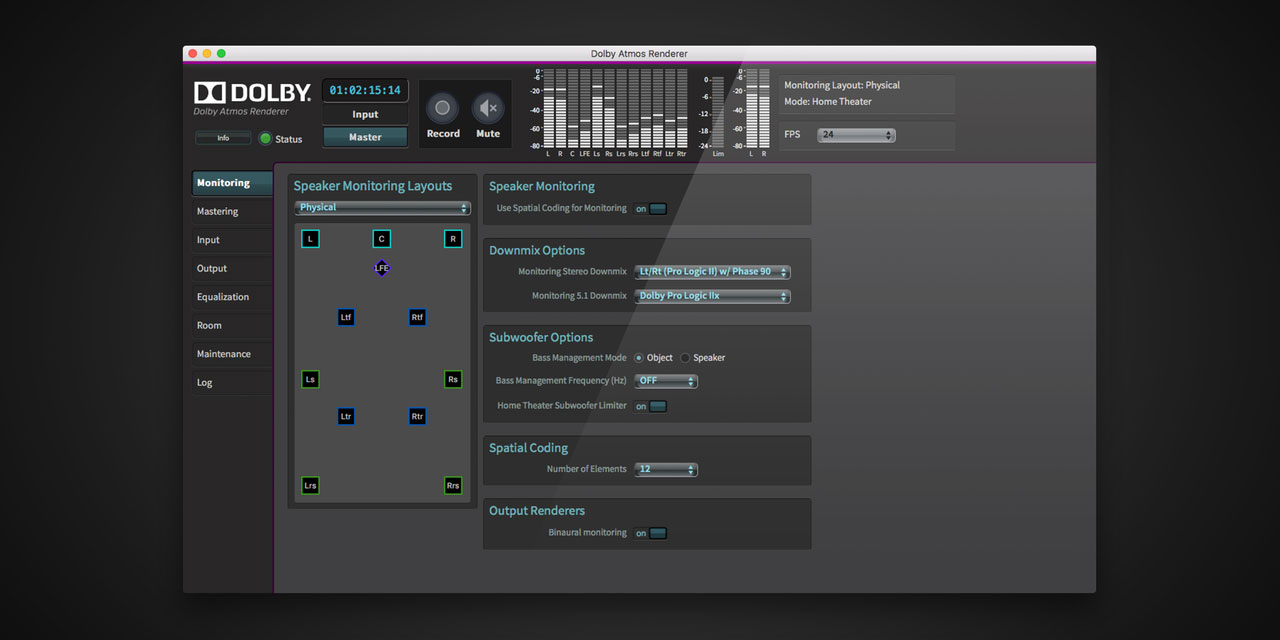Click the Info button
Screen dimensions: 1280x640
[x=223, y=138]
